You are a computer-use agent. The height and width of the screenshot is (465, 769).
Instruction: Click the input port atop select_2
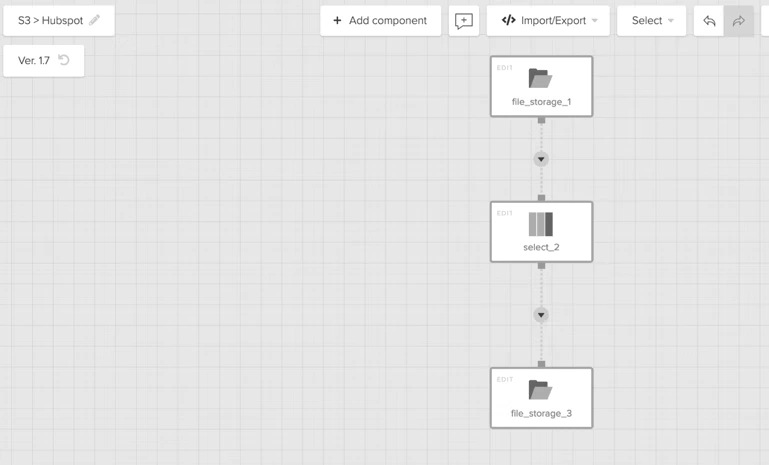tap(541, 198)
